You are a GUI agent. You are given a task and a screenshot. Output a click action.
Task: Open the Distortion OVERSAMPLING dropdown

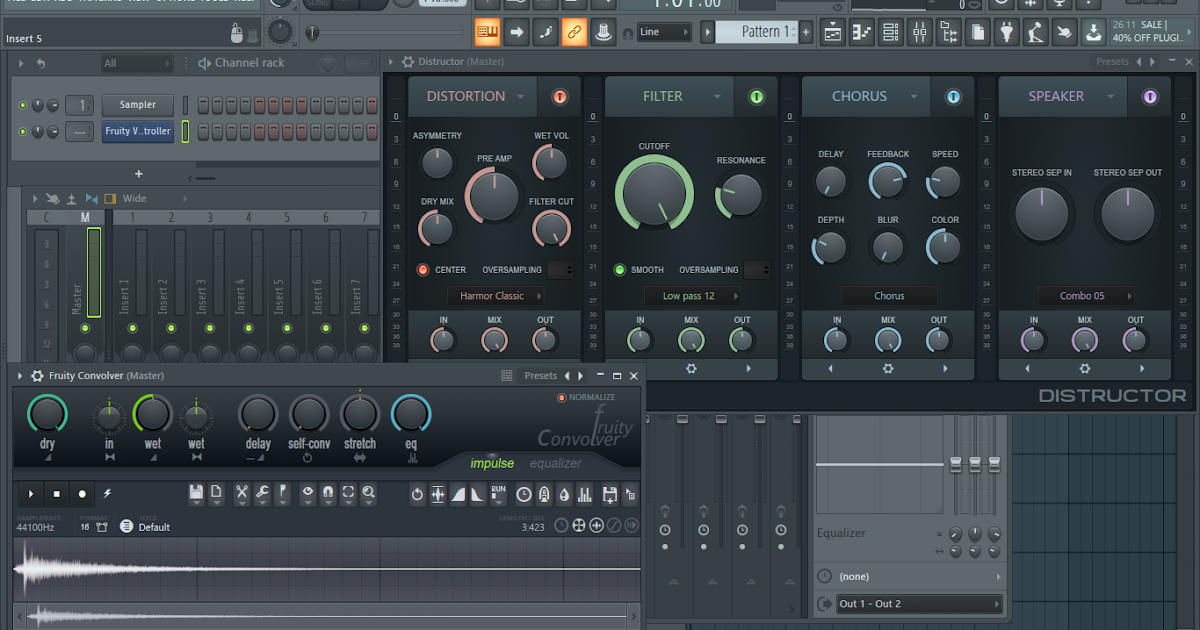561,270
